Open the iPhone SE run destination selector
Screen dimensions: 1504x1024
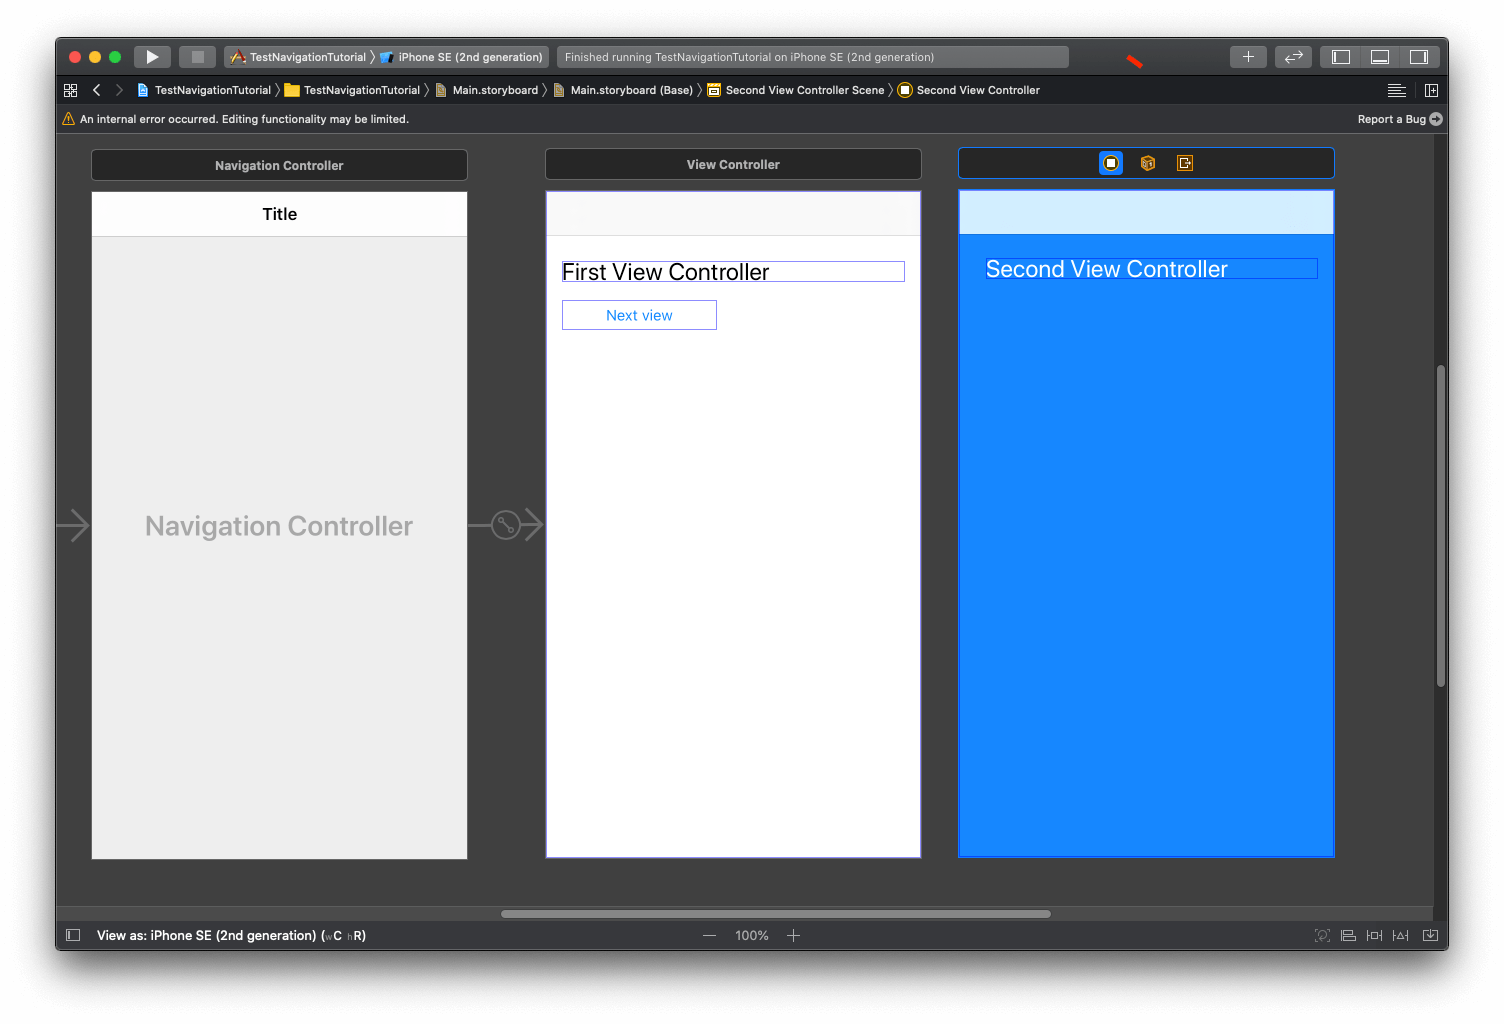[463, 56]
